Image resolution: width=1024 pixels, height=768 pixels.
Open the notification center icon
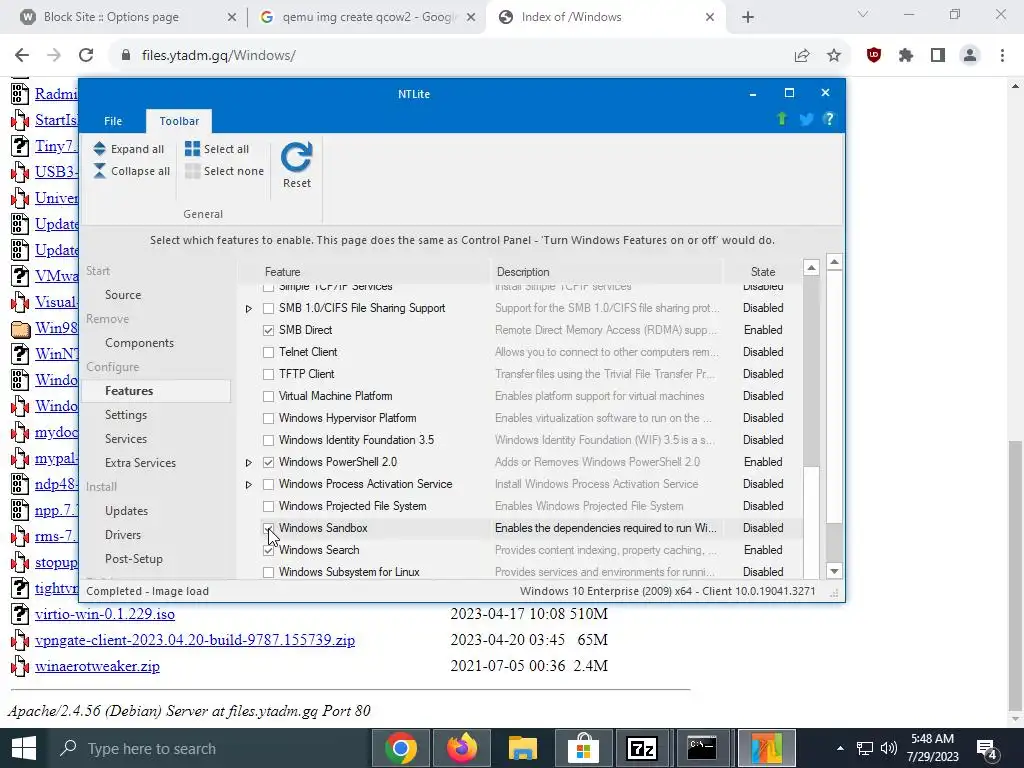(986, 749)
